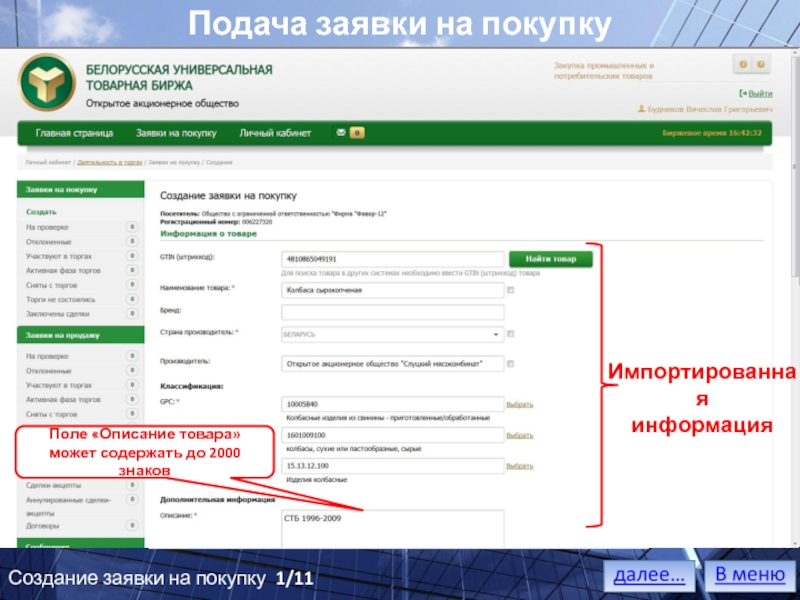Screen dimensions: 800x600
Task: Open На проверке under purchase requests sidebar
Action: [x=47, y=227]
